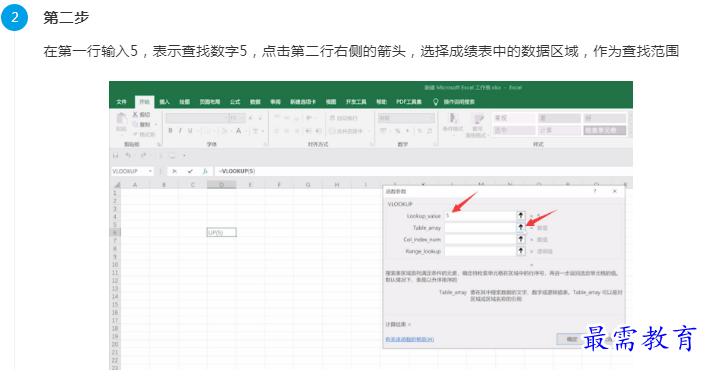Confirm the formula with the checkmark icon
The image size is (705, 370).
click(x=190, y=171)
